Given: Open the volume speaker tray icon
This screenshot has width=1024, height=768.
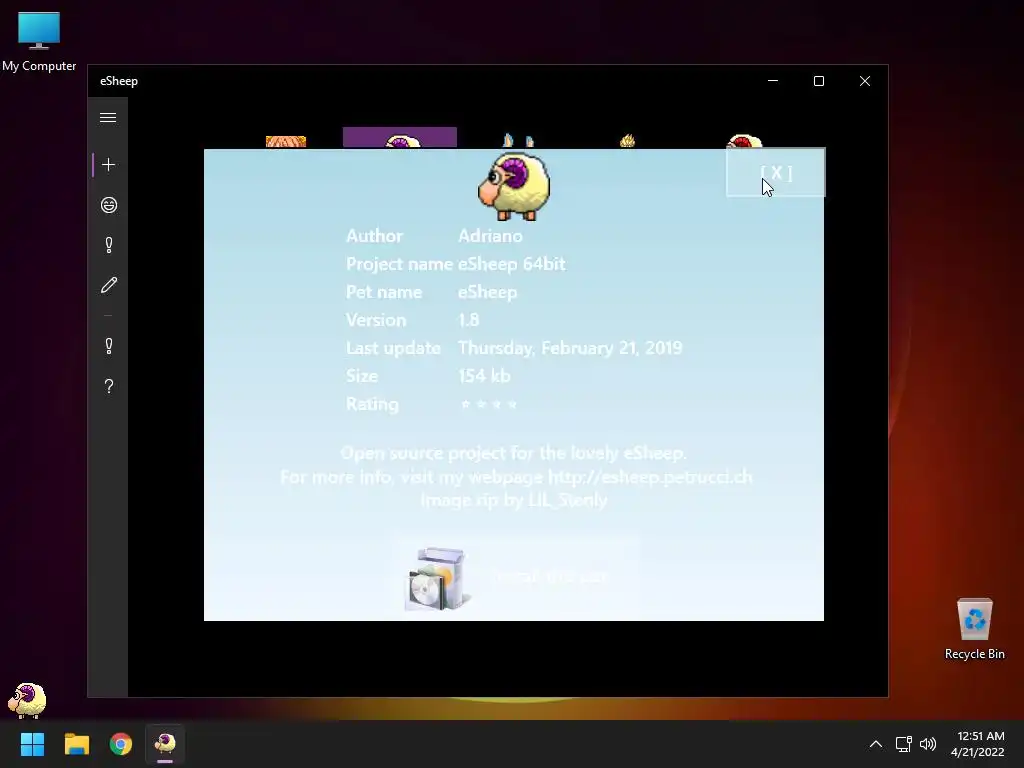Looking at the screenshot, I should pos(928,744).
